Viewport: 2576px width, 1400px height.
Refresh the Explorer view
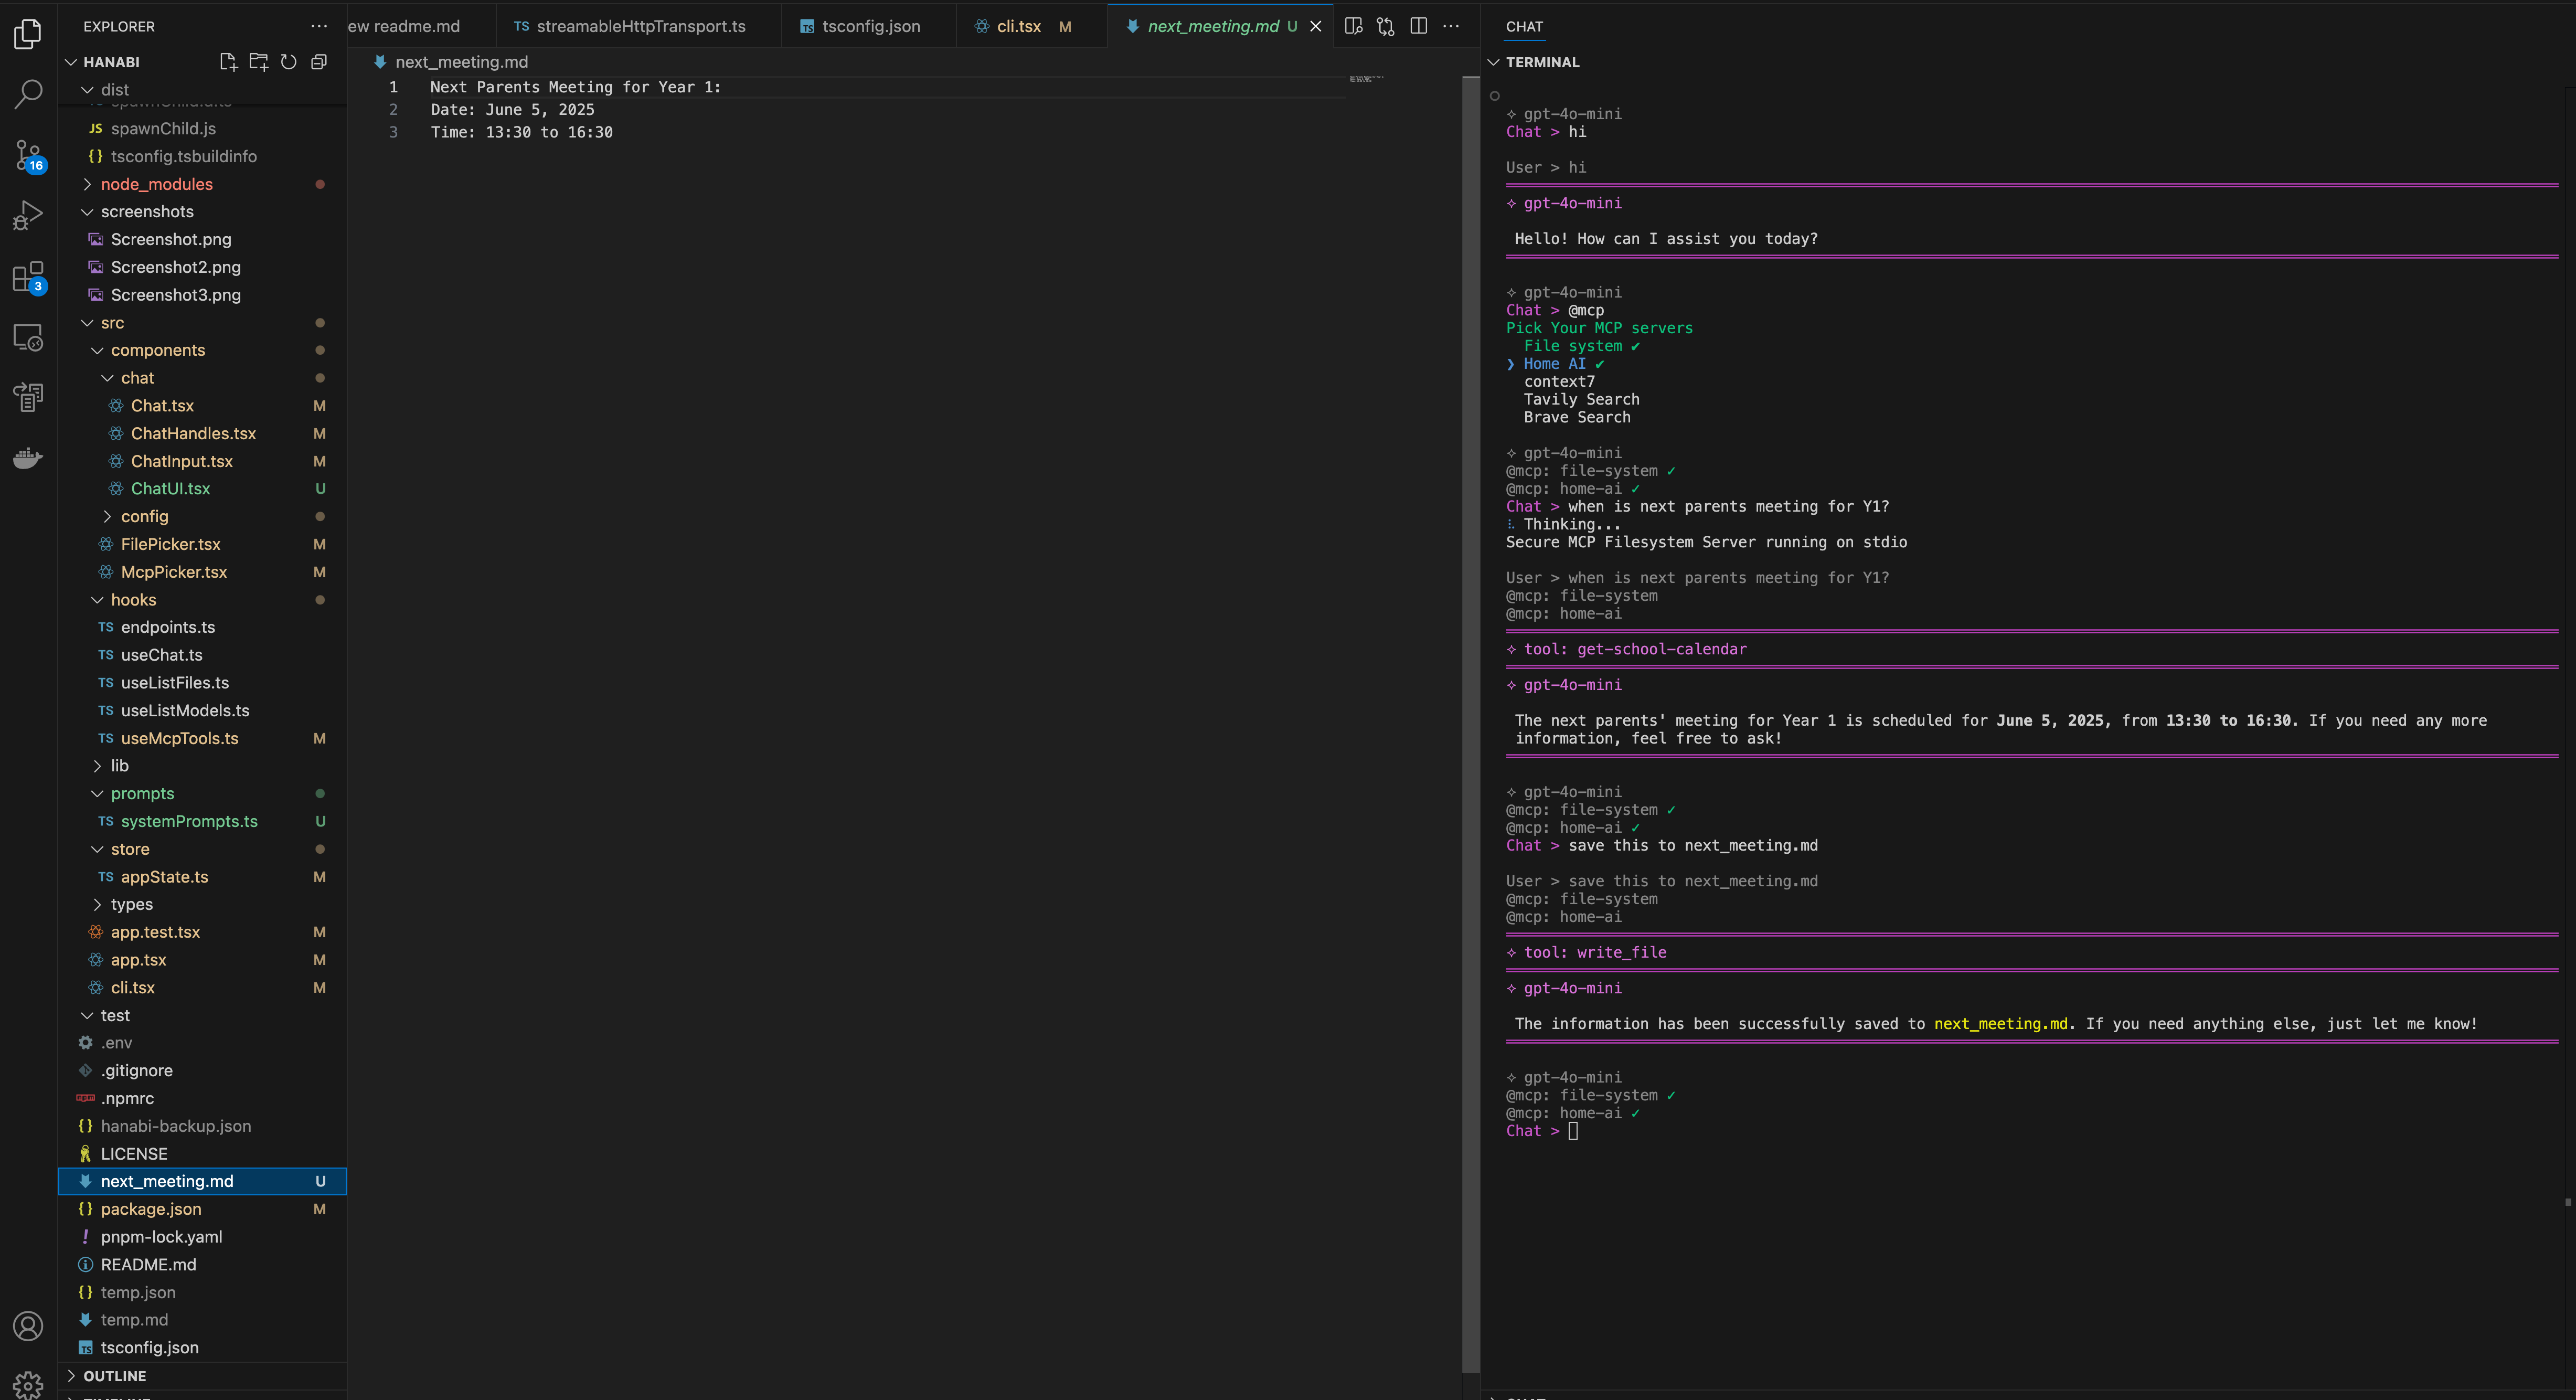[289, 62]
